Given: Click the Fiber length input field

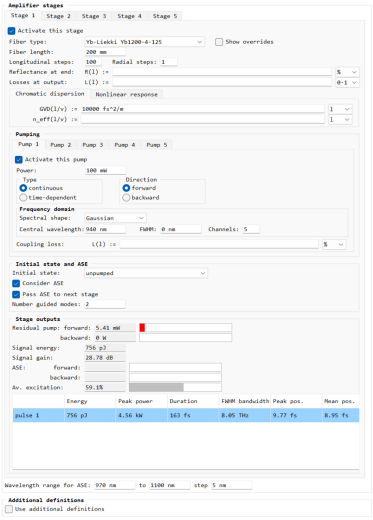Looking at the screenshot, I should click(x=105, y=52).
